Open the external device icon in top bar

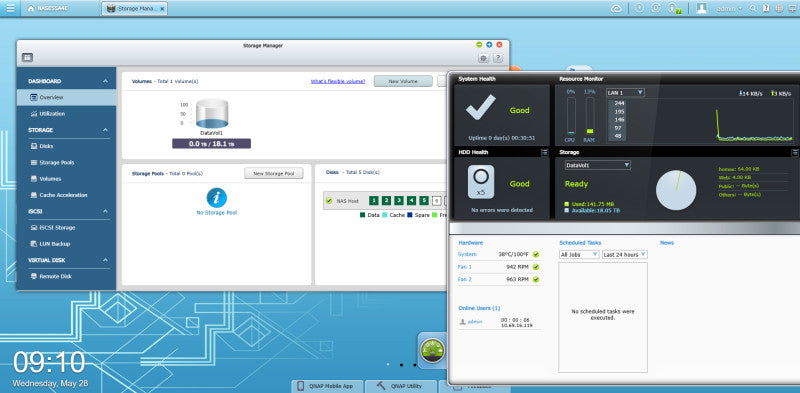tap(657, 8)
